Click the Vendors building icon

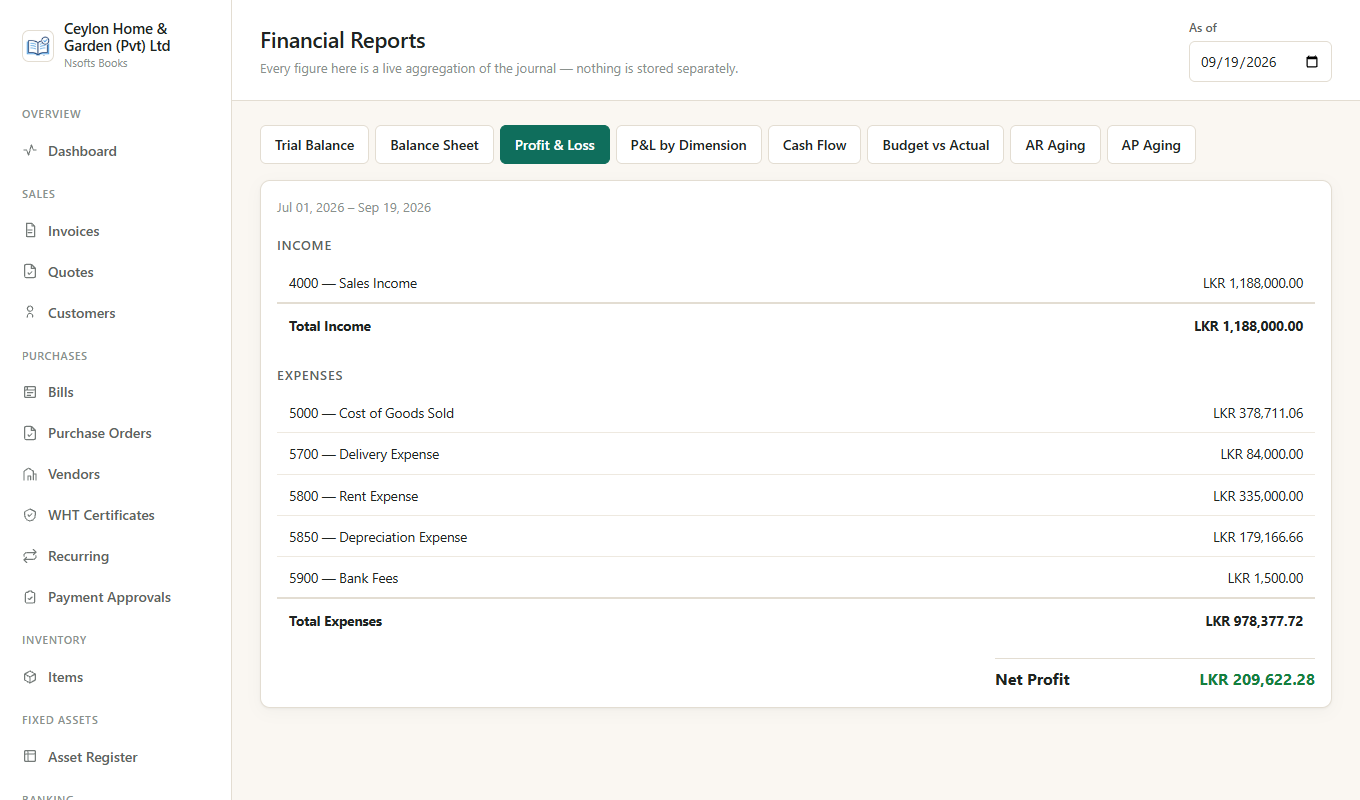[x=30, y=474]
